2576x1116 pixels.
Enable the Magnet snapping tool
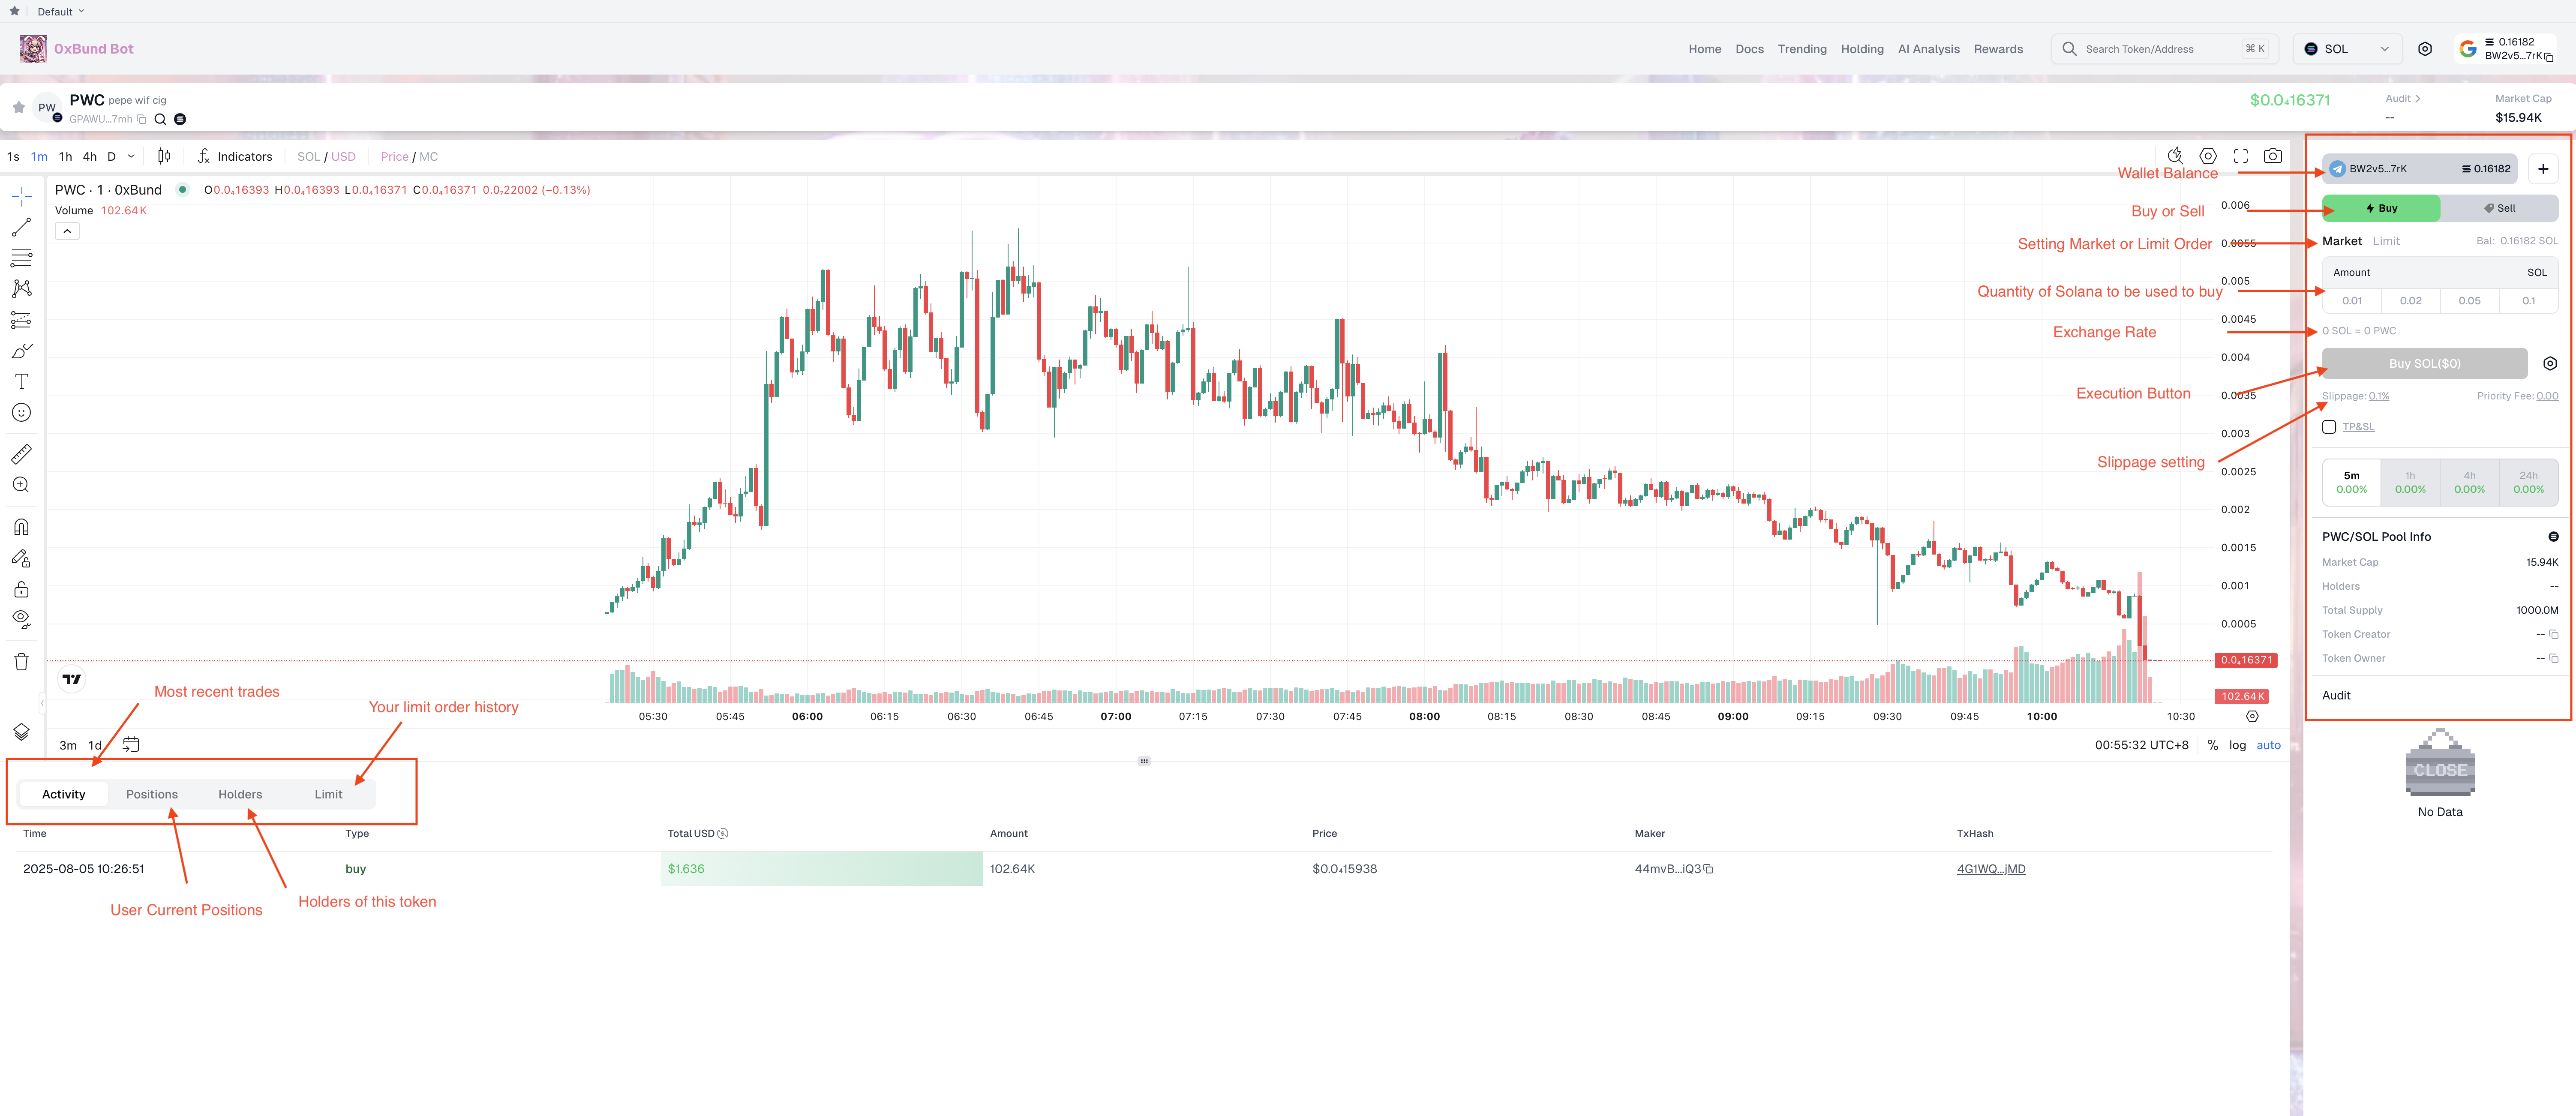coord(21,527)
